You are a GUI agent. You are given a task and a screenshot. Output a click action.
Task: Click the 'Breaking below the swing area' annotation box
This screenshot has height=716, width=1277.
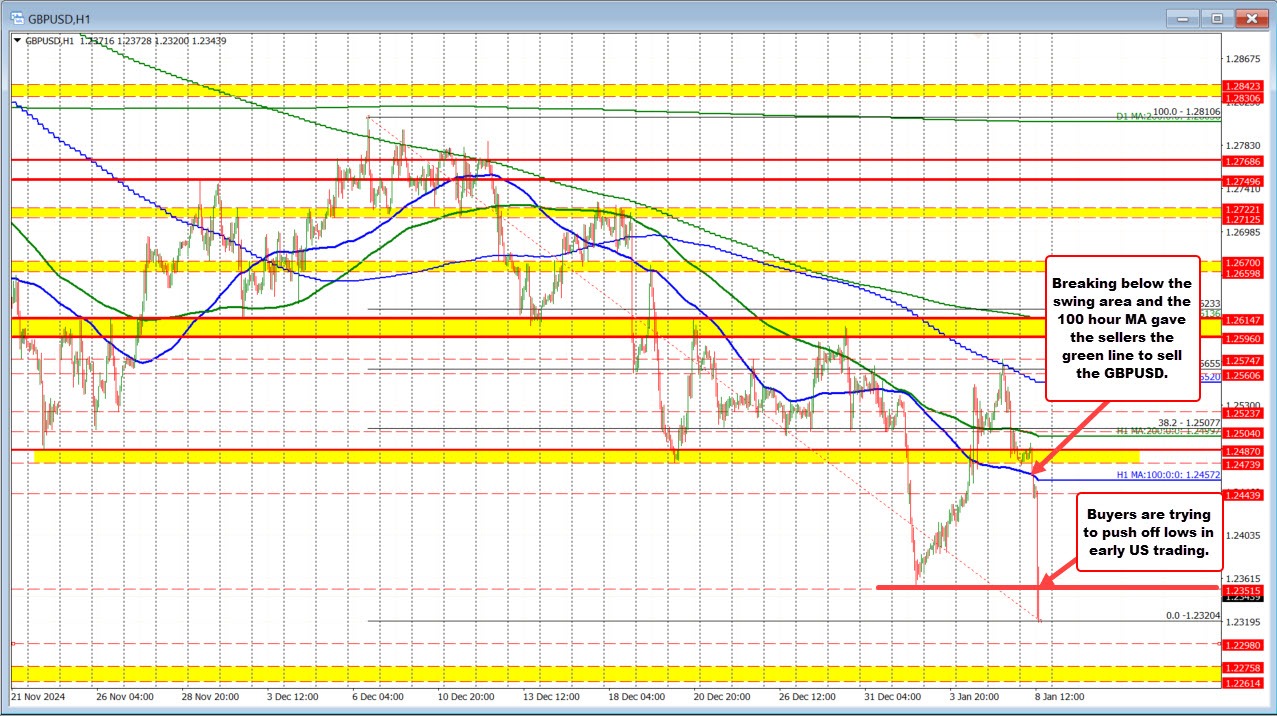[1122, 330]
